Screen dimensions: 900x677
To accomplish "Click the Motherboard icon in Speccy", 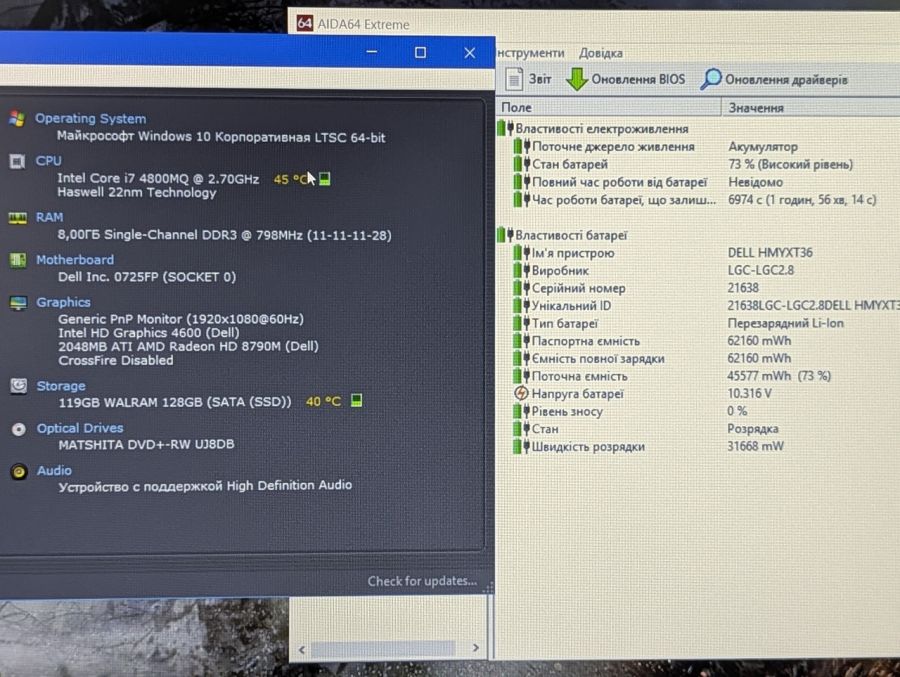I will coord(18,260).
